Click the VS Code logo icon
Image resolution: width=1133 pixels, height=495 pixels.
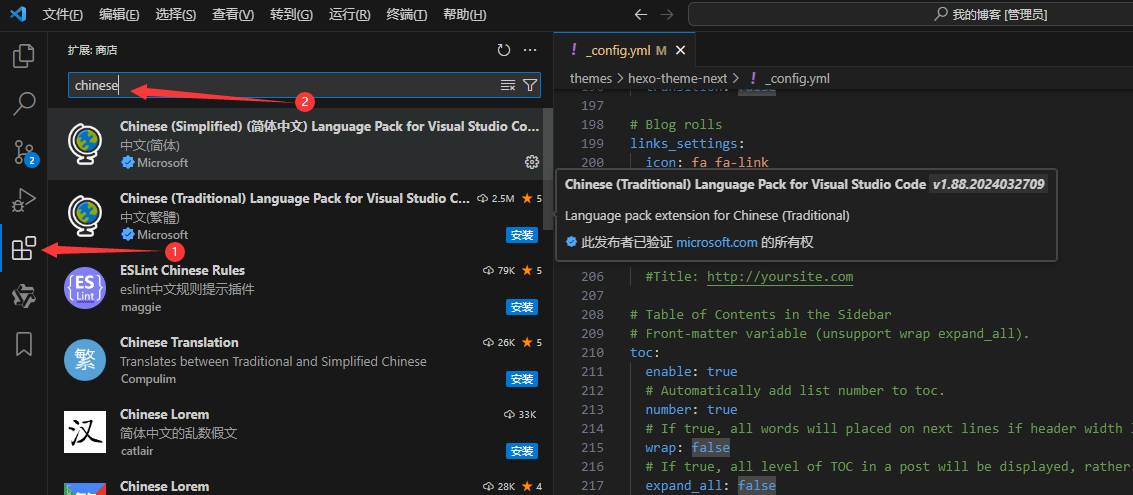click(18, 14)
